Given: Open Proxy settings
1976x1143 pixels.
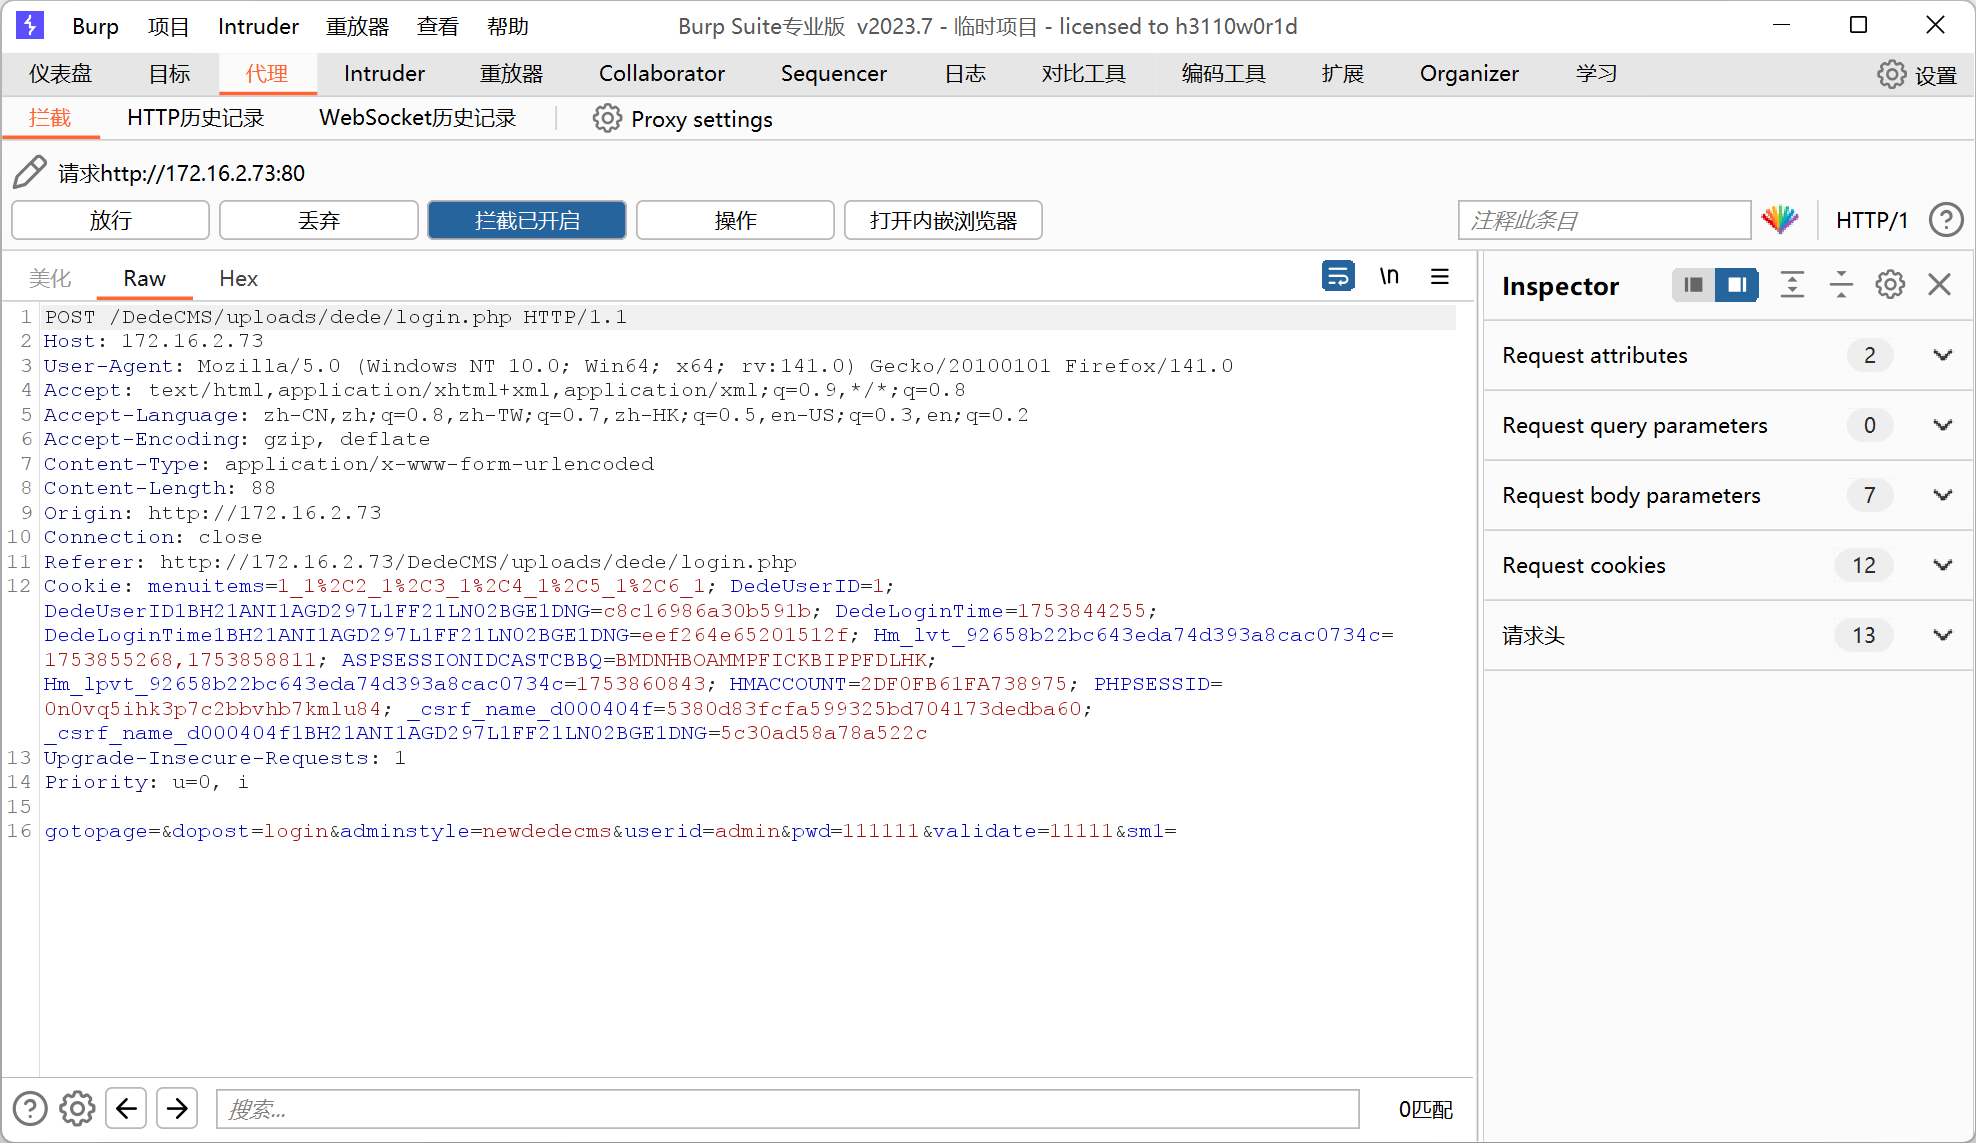Looking at the screenshot, I should [x=702, y=119].
